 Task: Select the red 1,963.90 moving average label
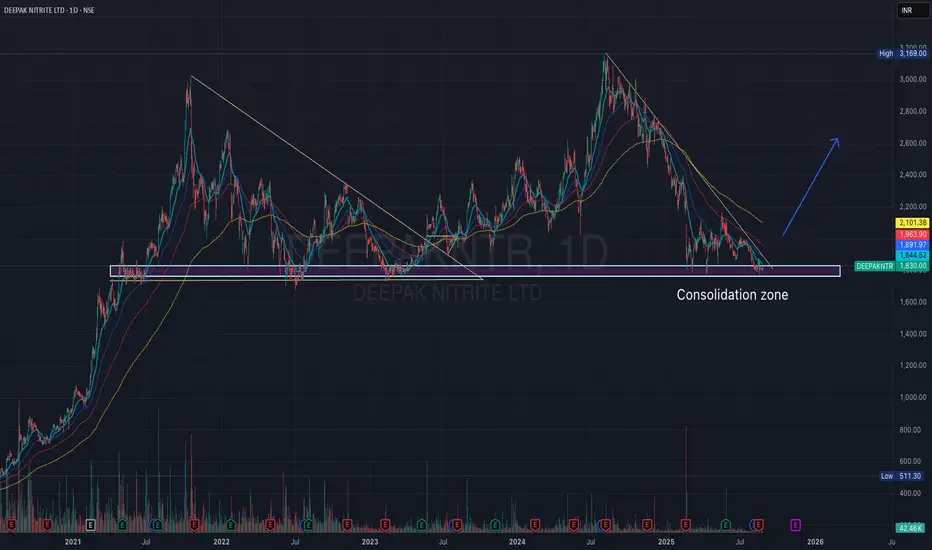click(x=912, y=234)
